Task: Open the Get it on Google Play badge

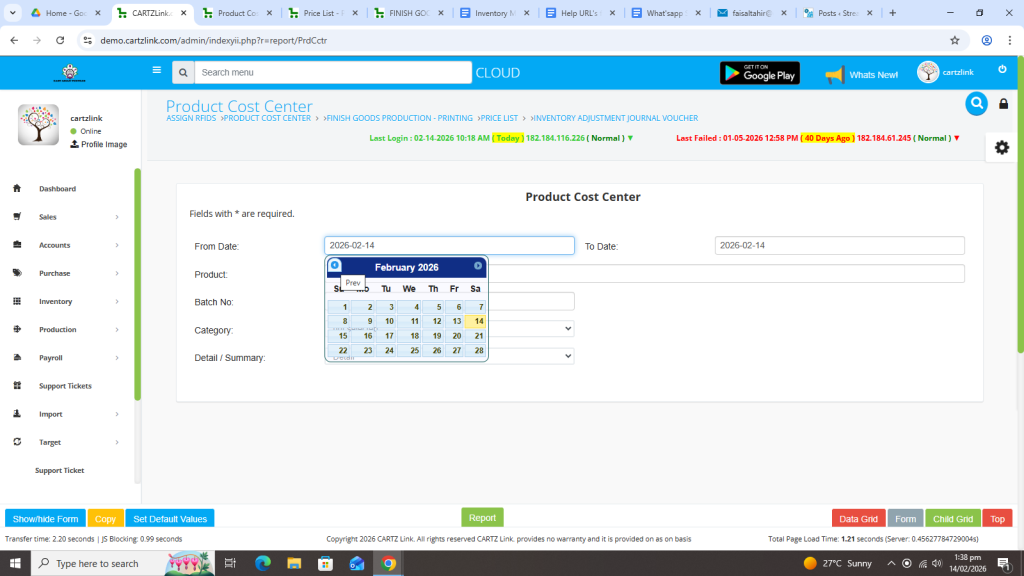Action: 759,73
